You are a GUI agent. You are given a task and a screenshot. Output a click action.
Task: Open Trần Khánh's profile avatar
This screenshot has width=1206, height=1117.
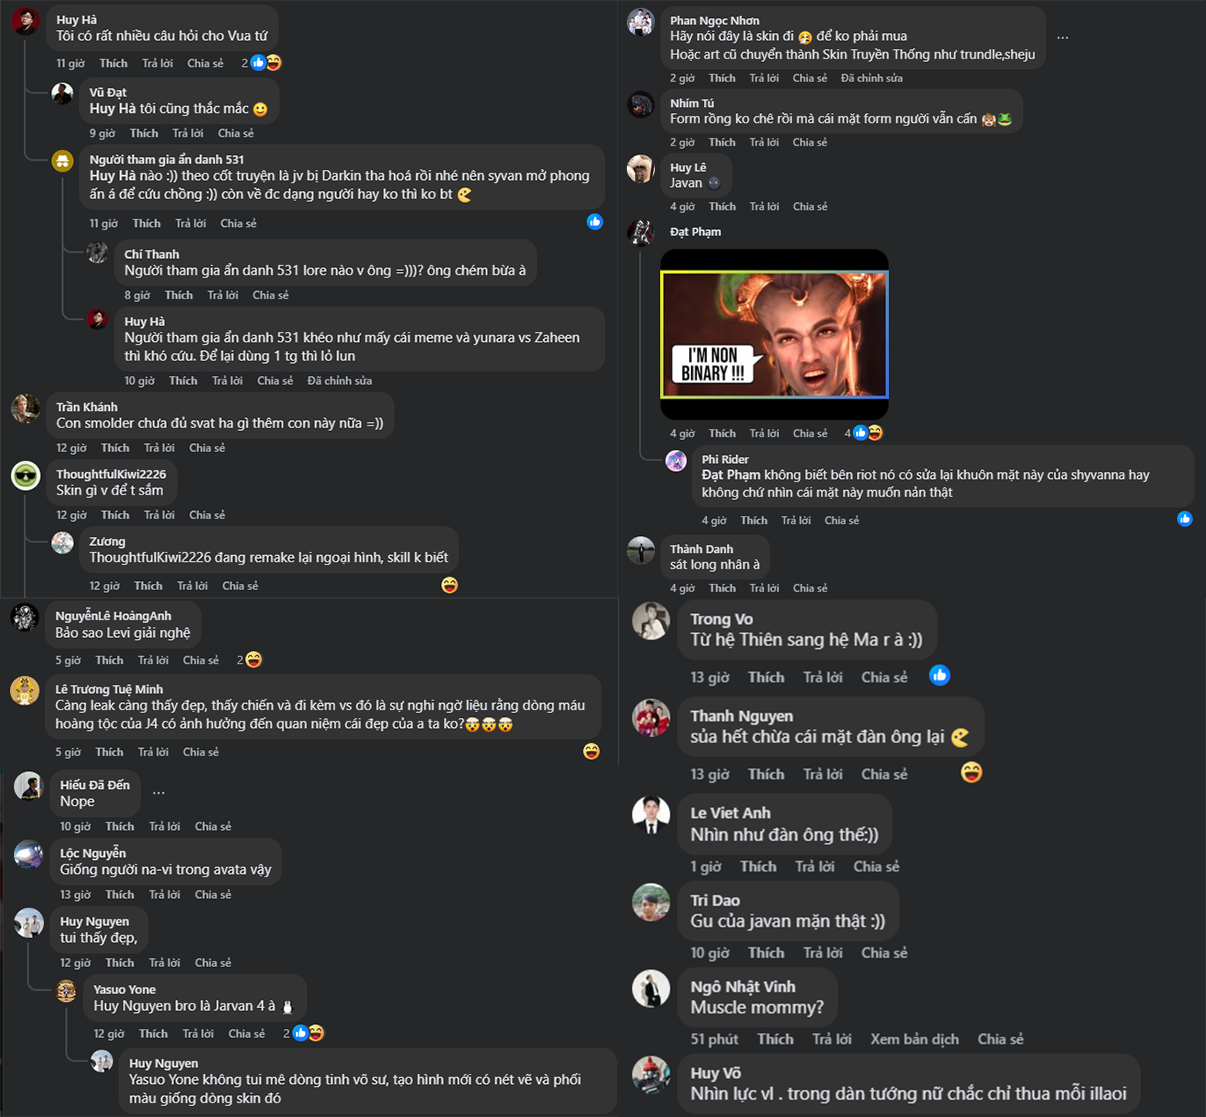[x=26, y=408]
